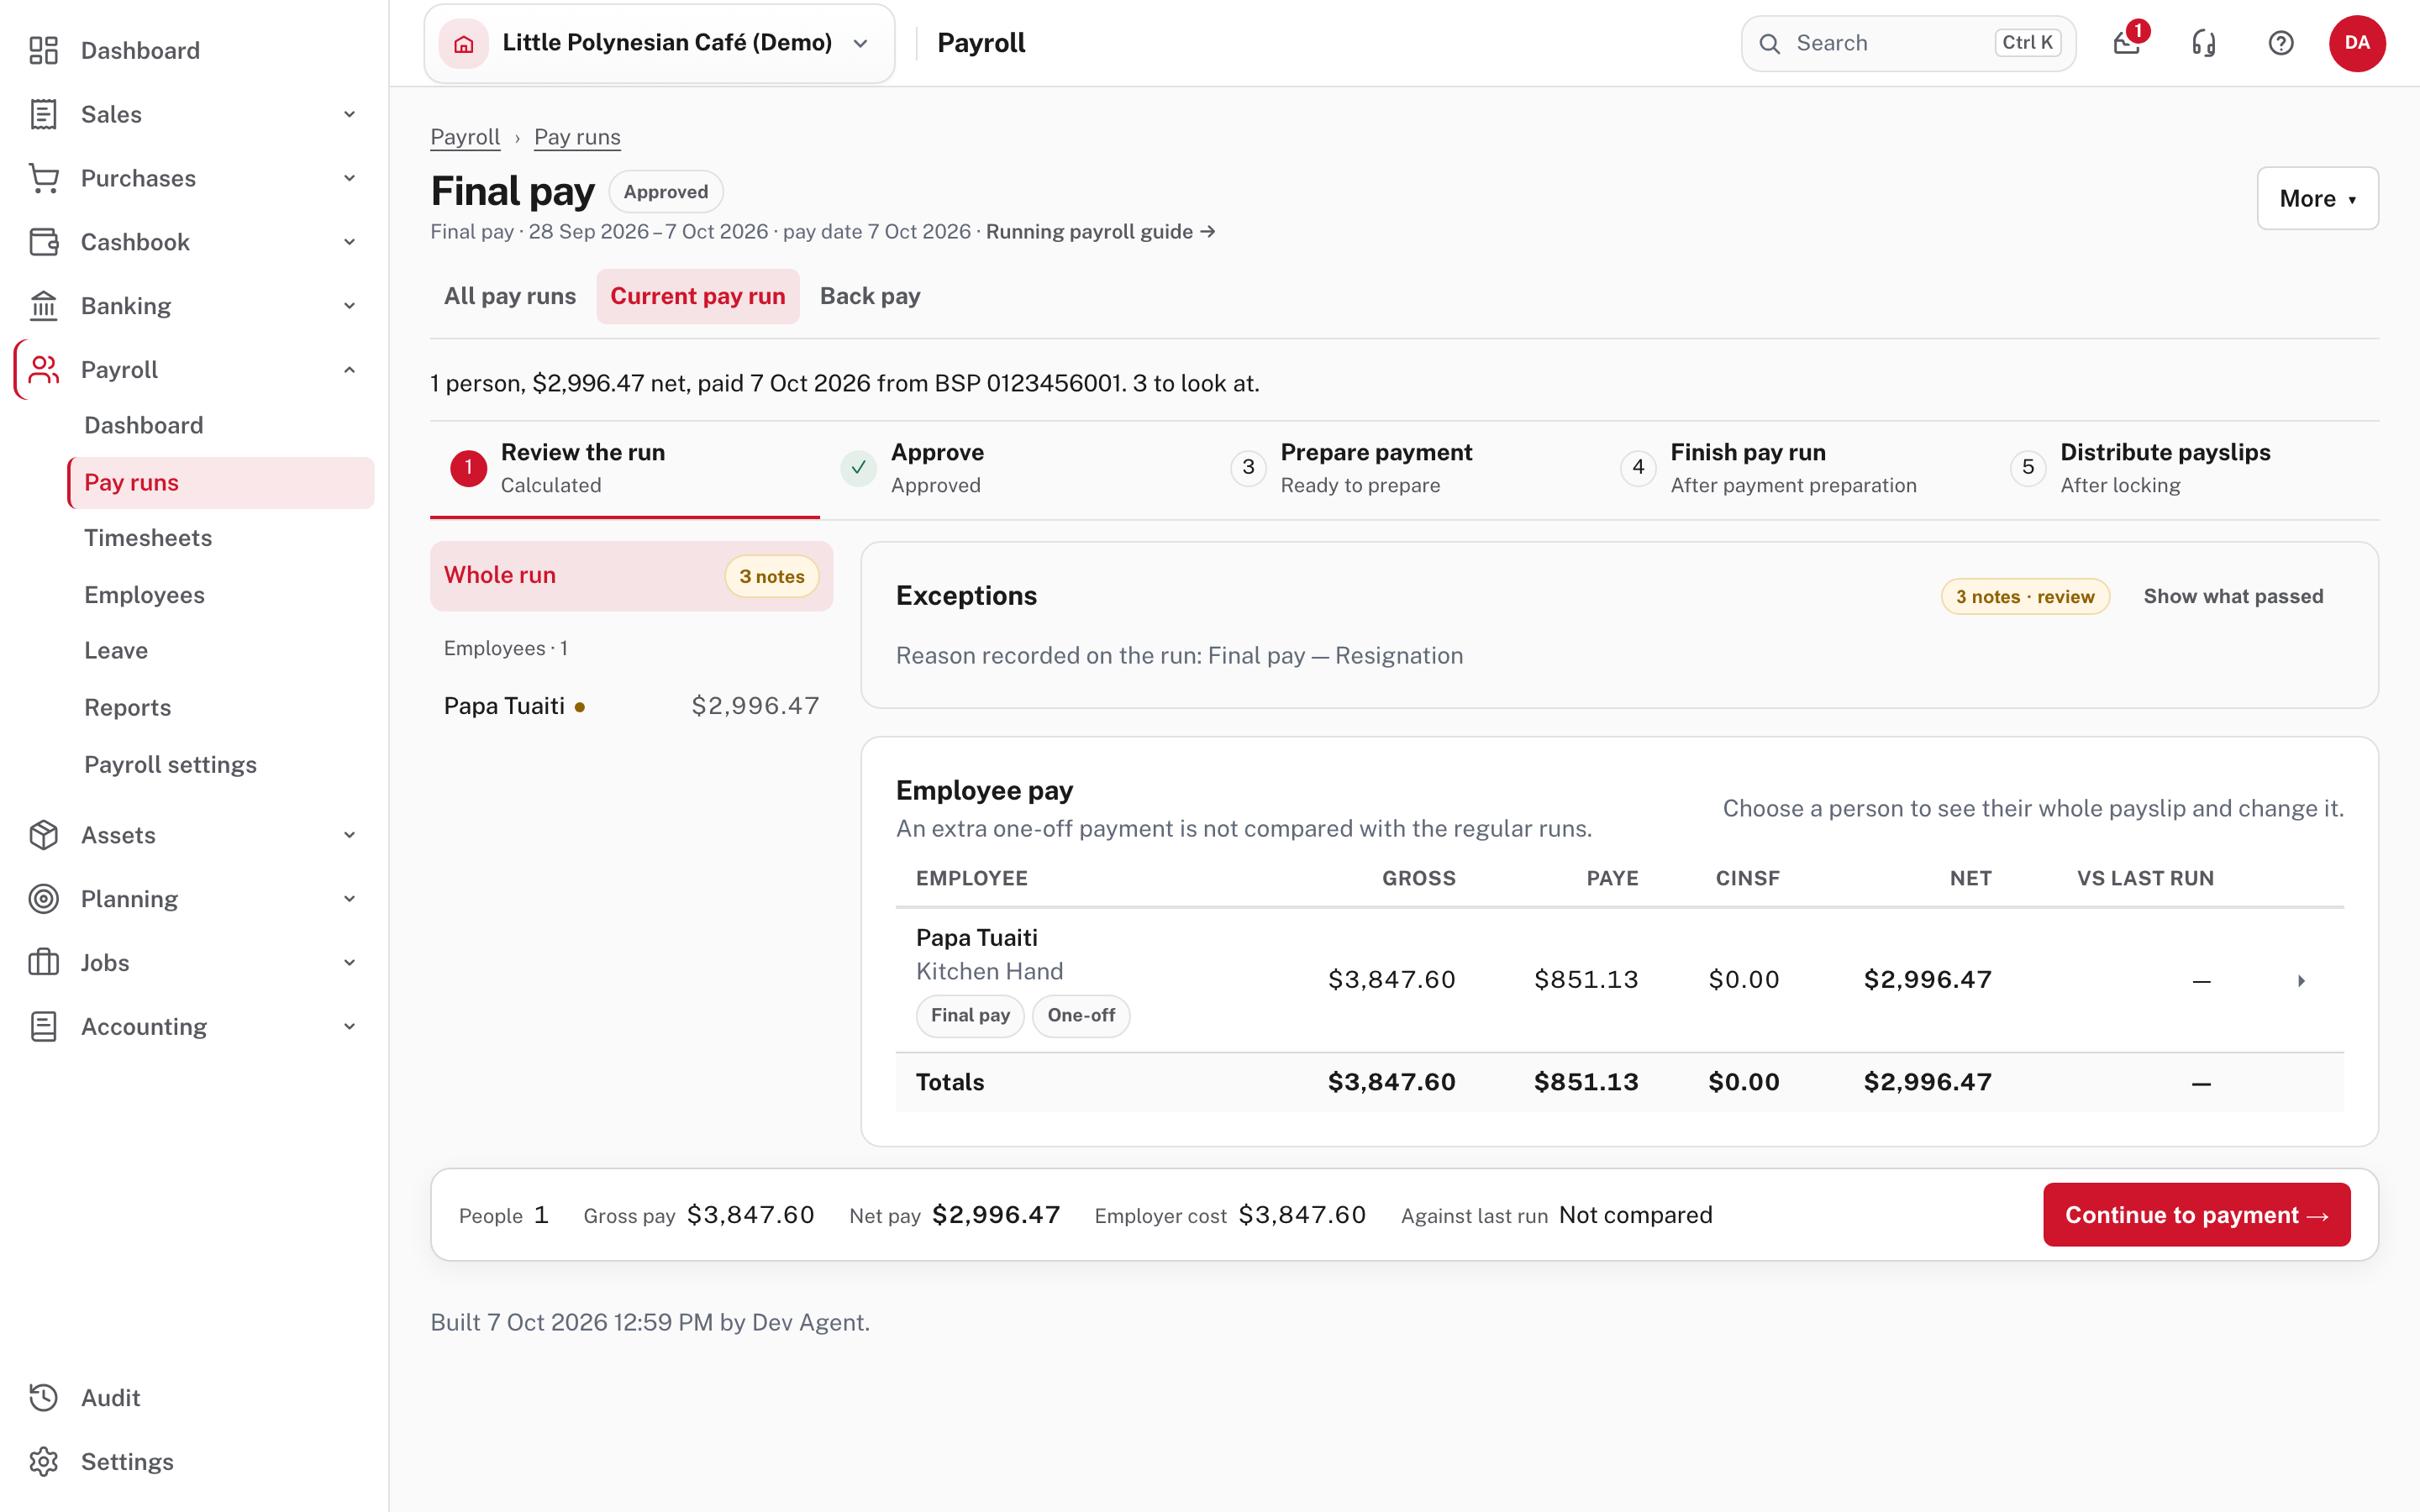Image resolution: width=2420 pixels, height=1512 pixels.
Task: Click the Dashboard grid icon in sidebar
Action: 43,50
